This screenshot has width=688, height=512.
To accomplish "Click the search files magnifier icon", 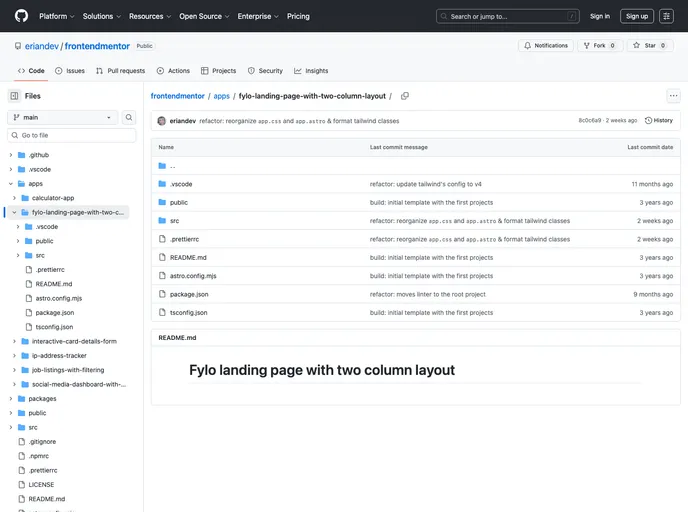I will [x=129, y=117].
